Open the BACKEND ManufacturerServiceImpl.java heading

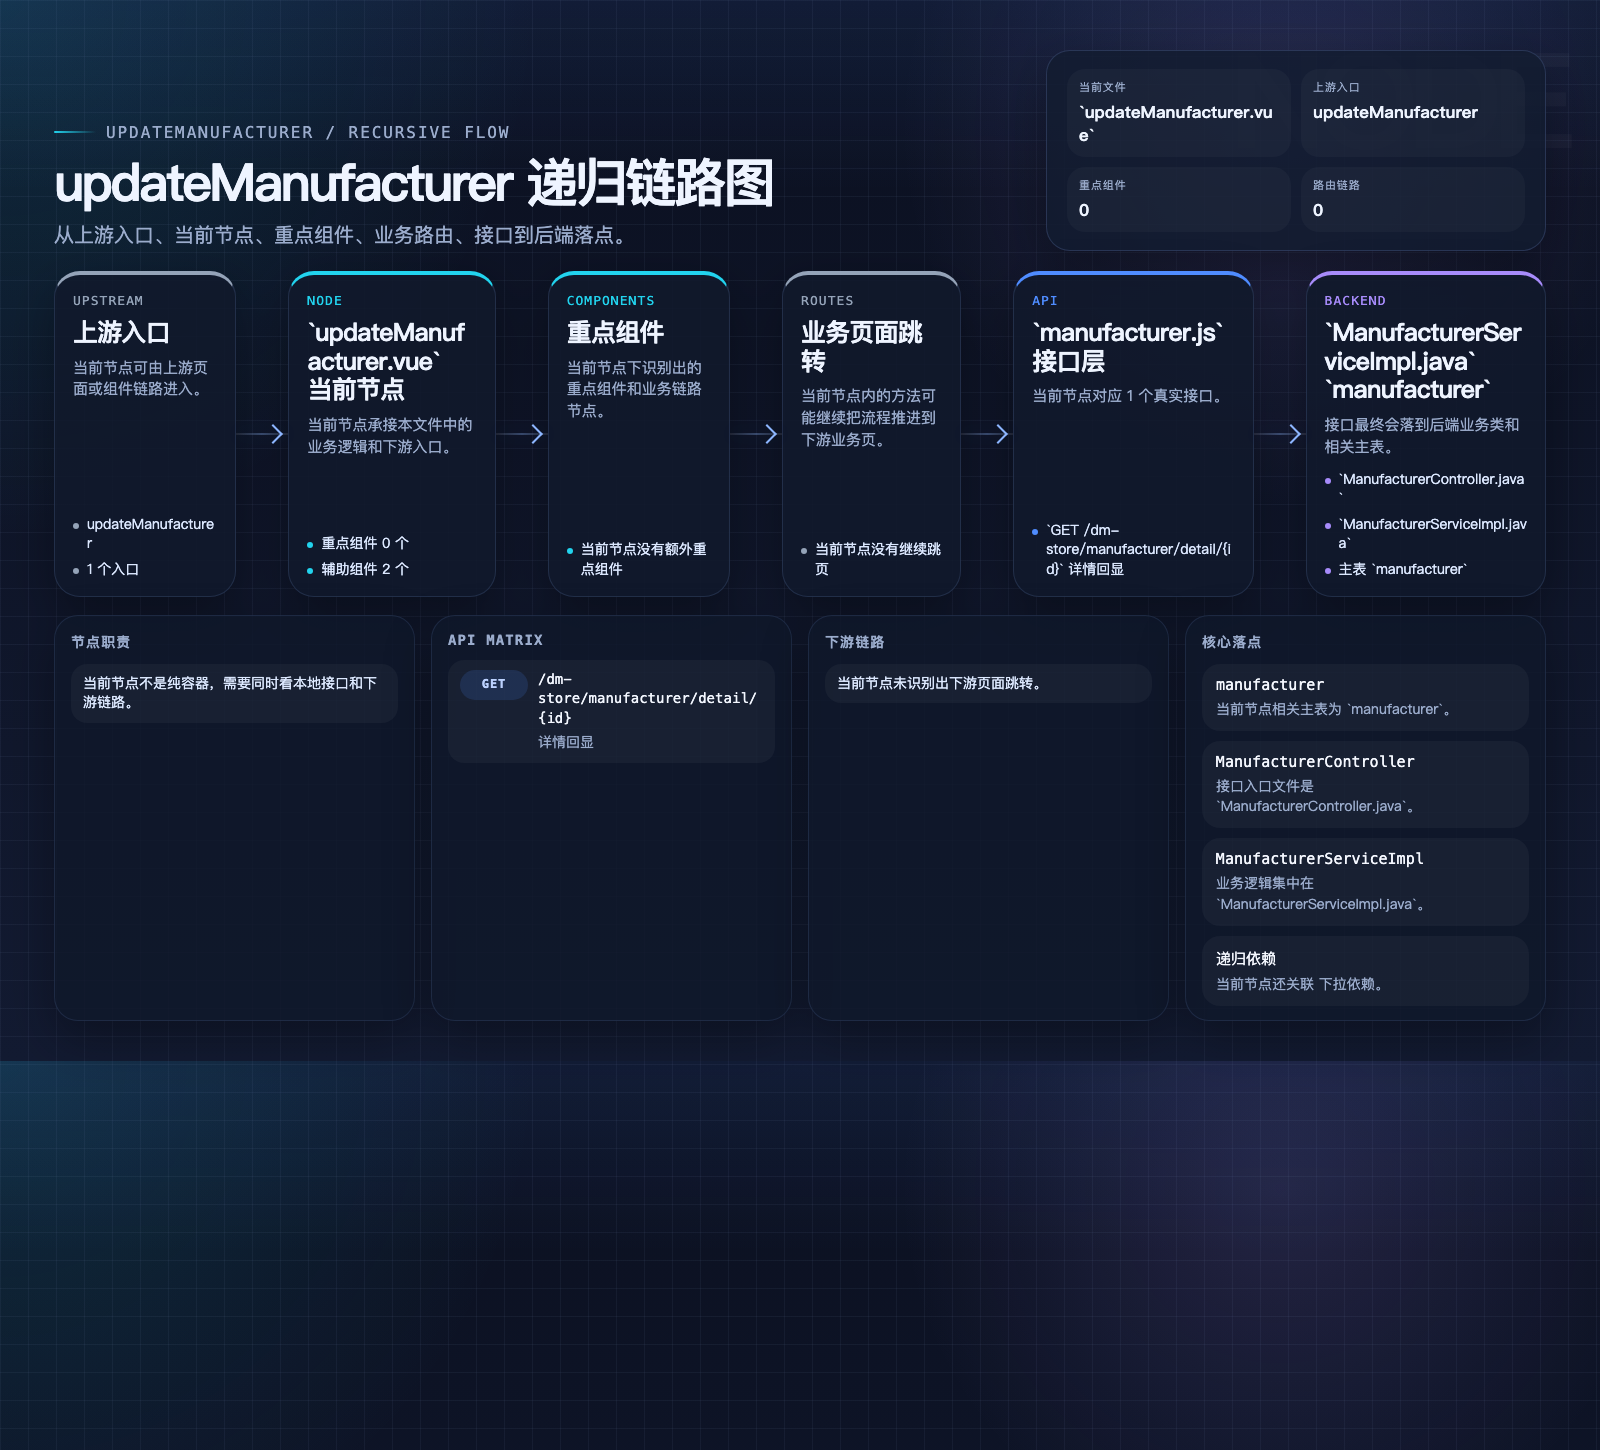[1423, 361]
